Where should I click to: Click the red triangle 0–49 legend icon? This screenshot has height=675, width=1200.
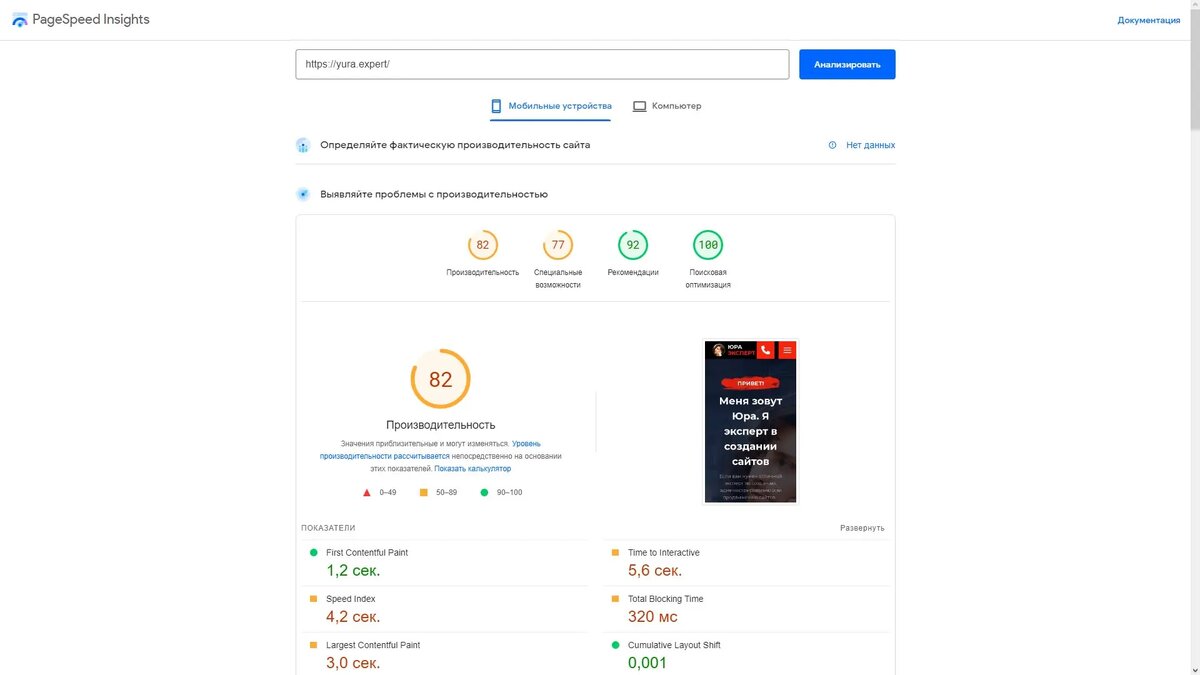coord(367,492)
